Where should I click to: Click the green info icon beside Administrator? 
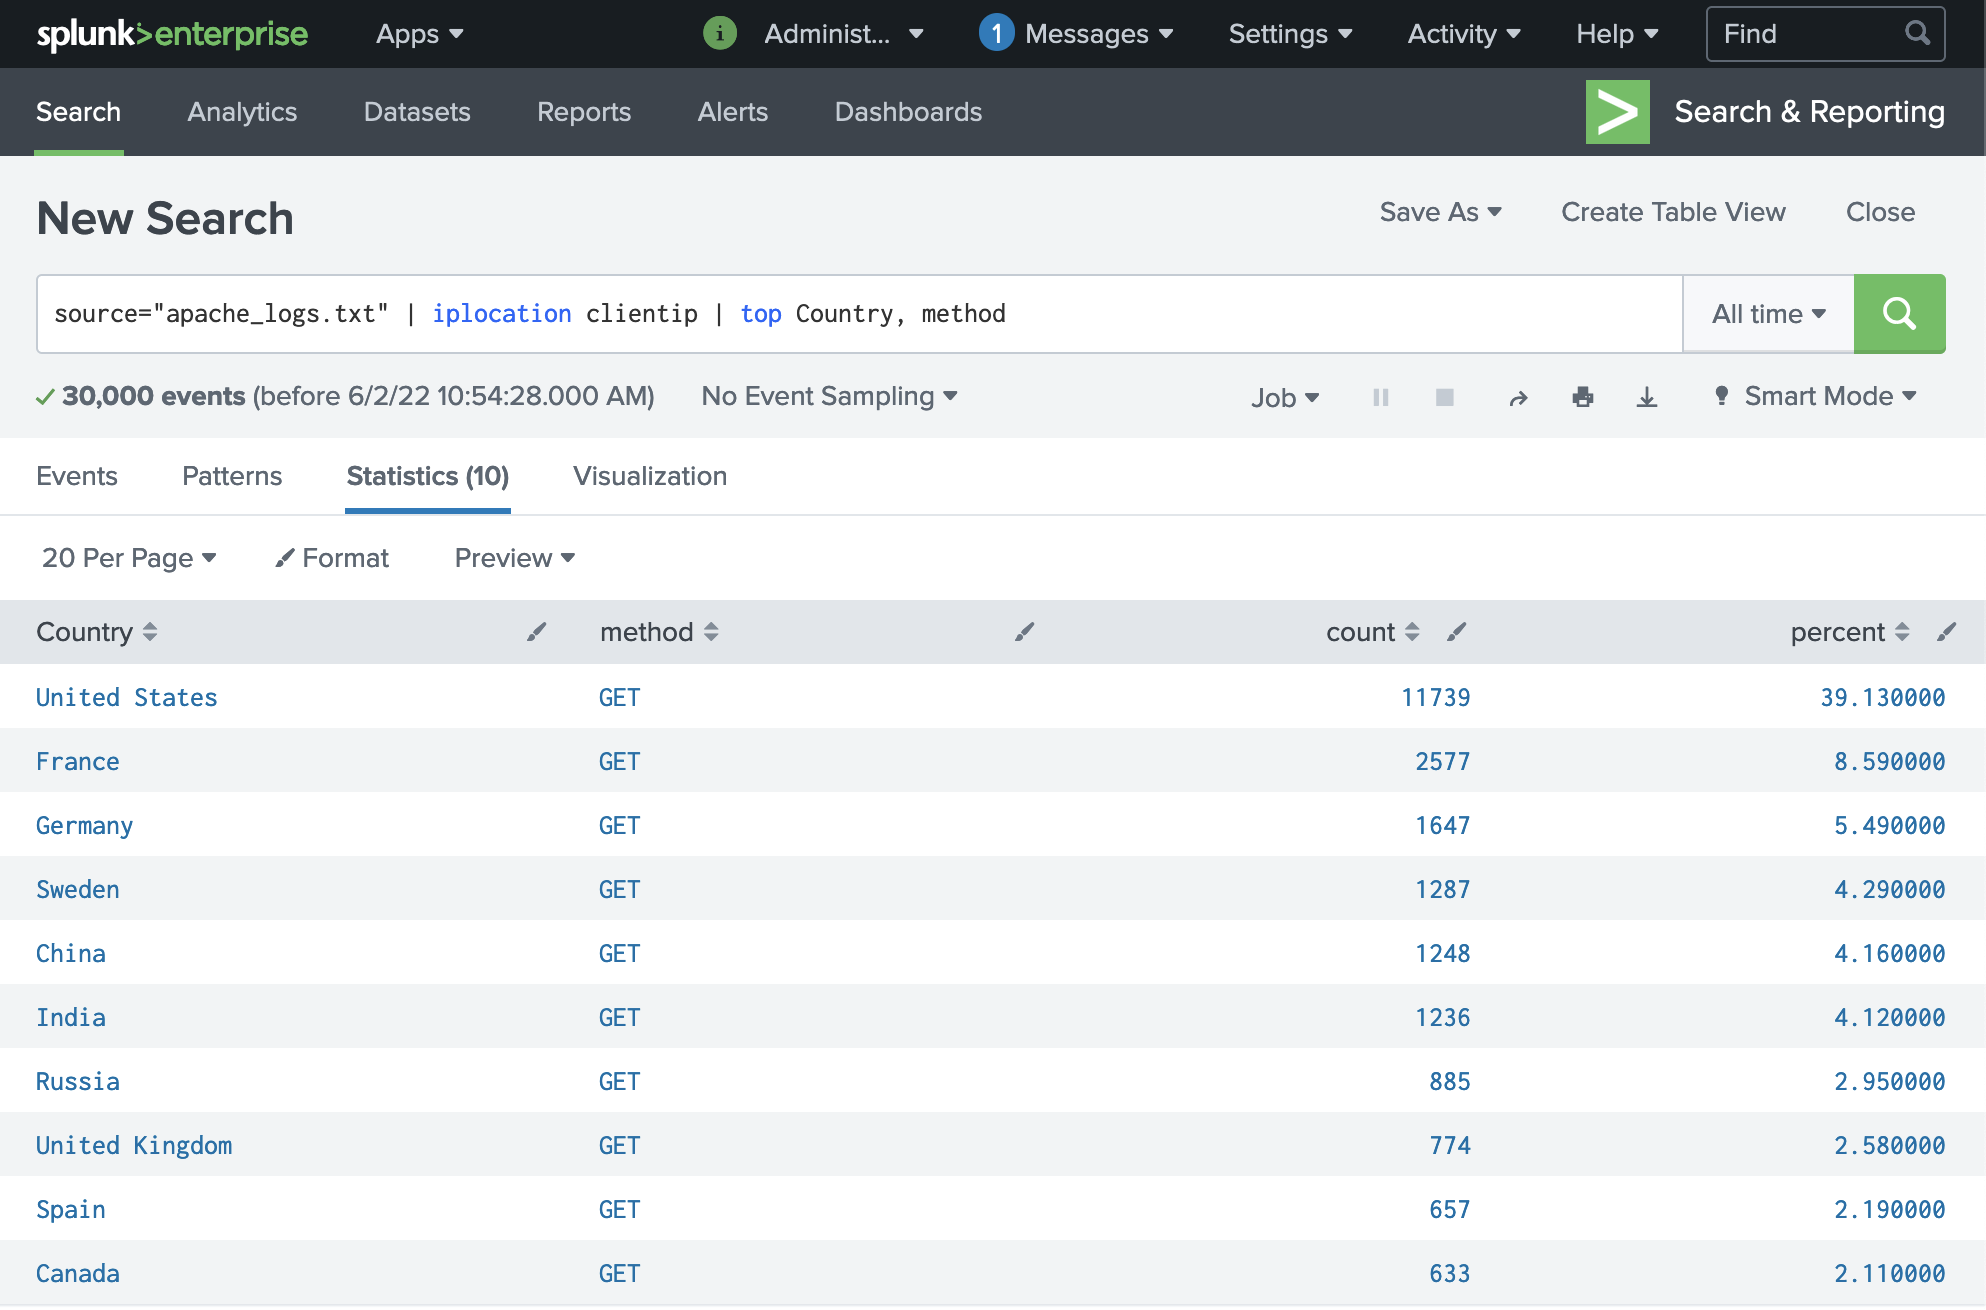click(x=719, y=34)
